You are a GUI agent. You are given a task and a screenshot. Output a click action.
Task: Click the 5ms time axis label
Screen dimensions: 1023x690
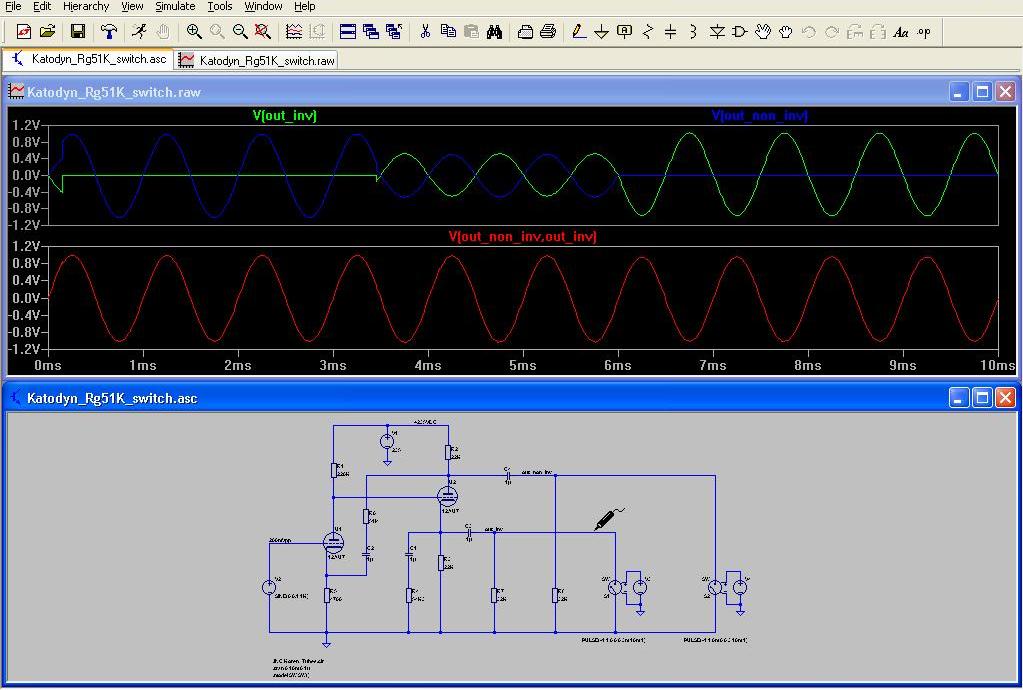pos(523,365)
